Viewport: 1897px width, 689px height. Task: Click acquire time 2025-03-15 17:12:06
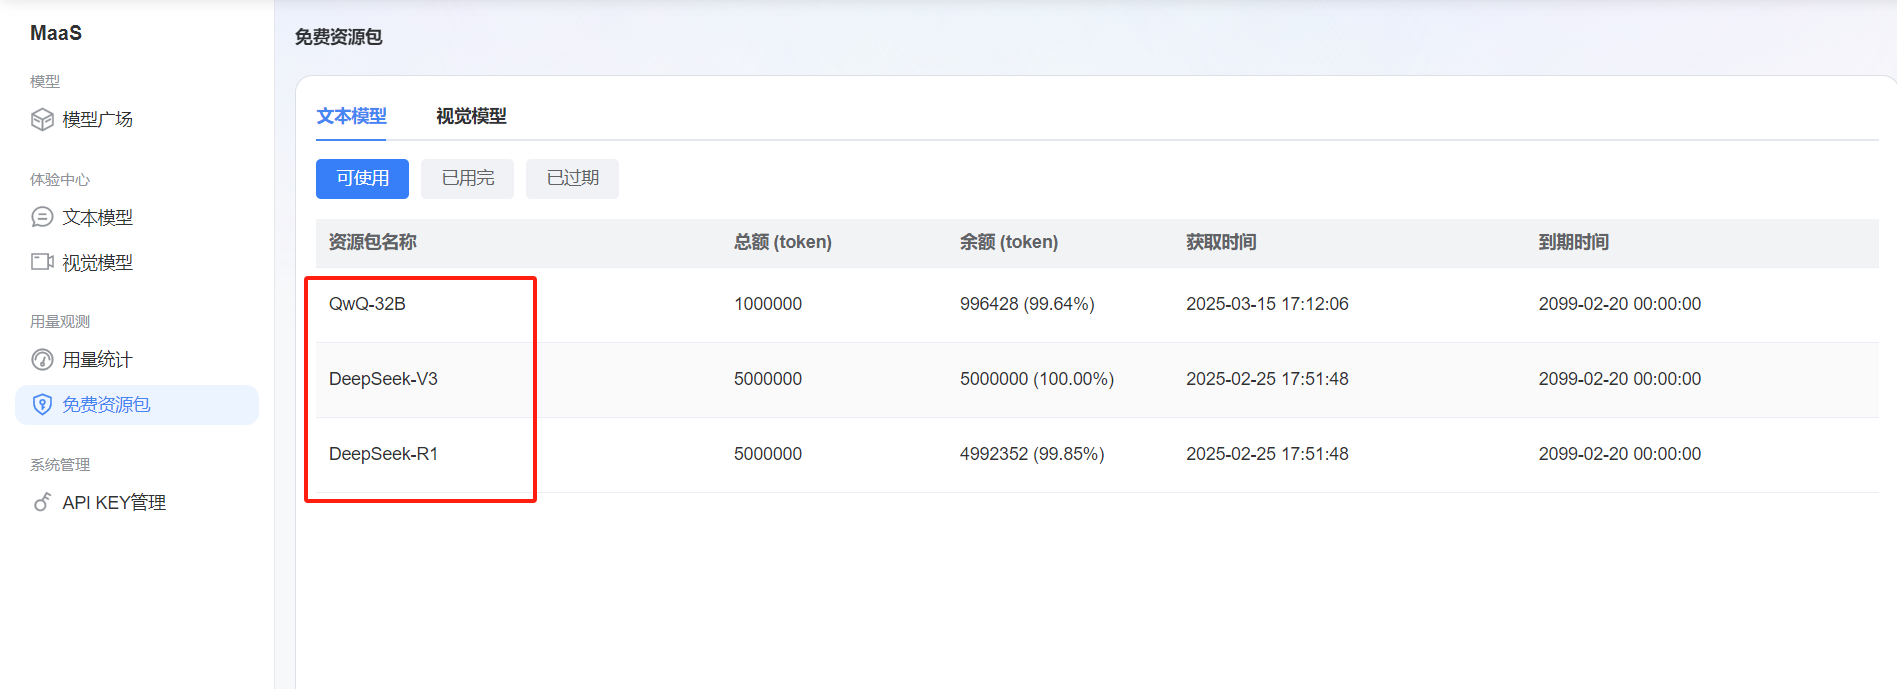click(1267, 304)
